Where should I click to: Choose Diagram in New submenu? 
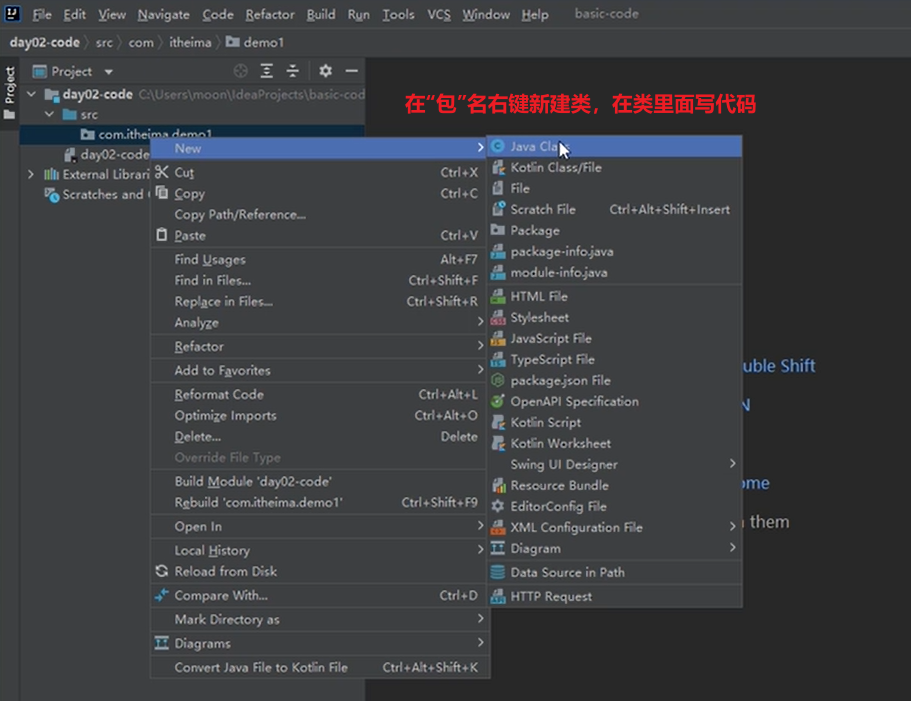(x=614, y=548)
